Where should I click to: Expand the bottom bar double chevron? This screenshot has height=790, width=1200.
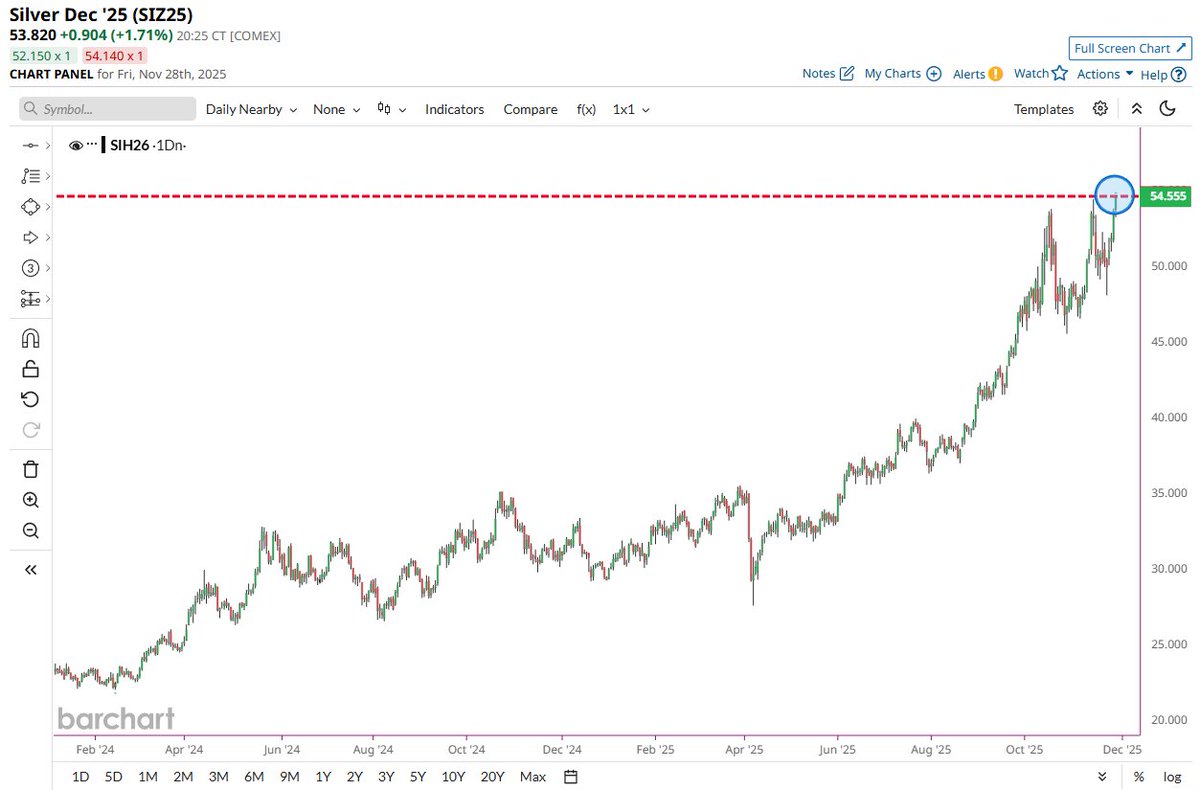point(1101,777)
